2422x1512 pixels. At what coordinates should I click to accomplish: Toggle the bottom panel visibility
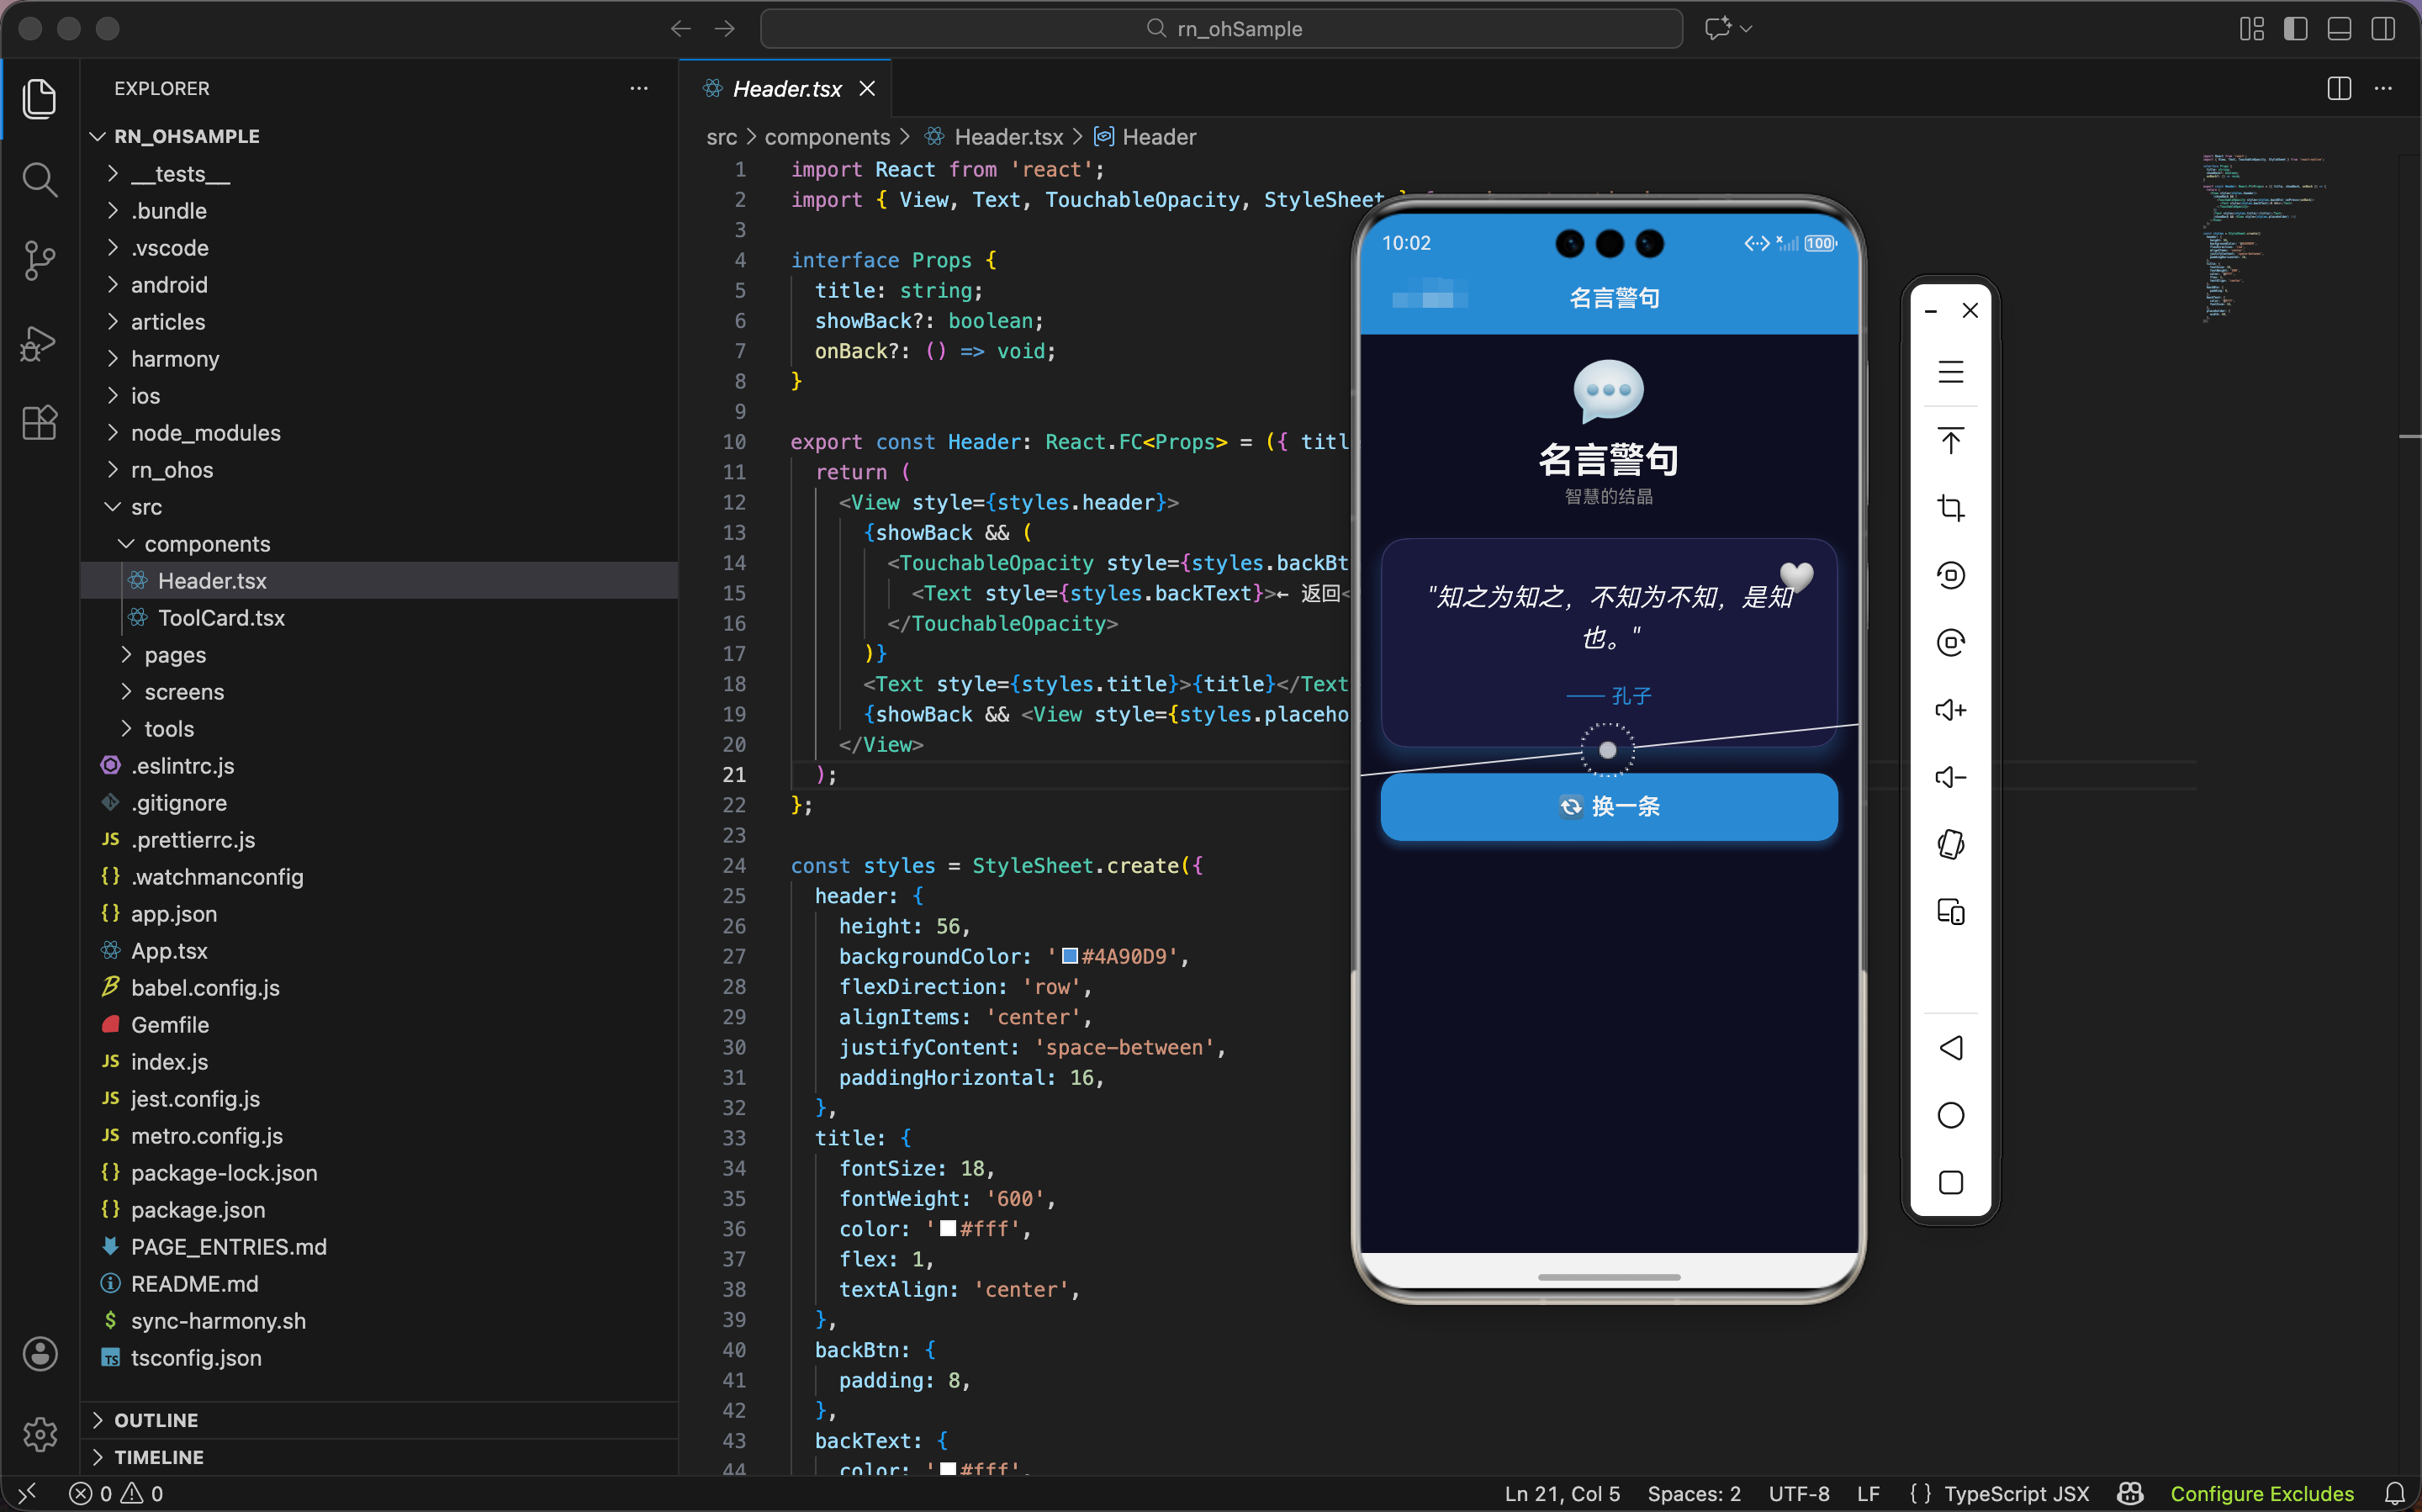[x=2339, y=29]
